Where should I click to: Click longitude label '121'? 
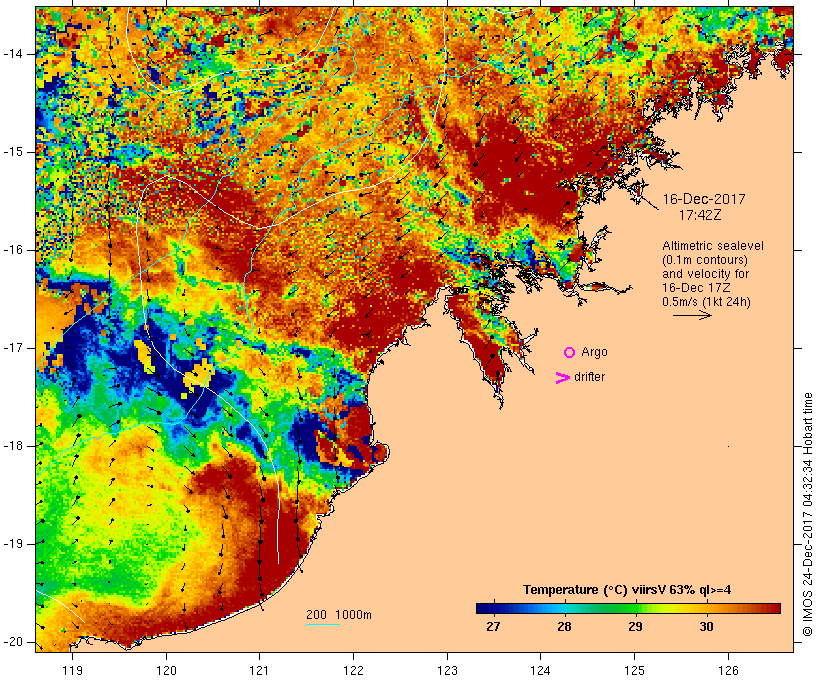(259, 670)
